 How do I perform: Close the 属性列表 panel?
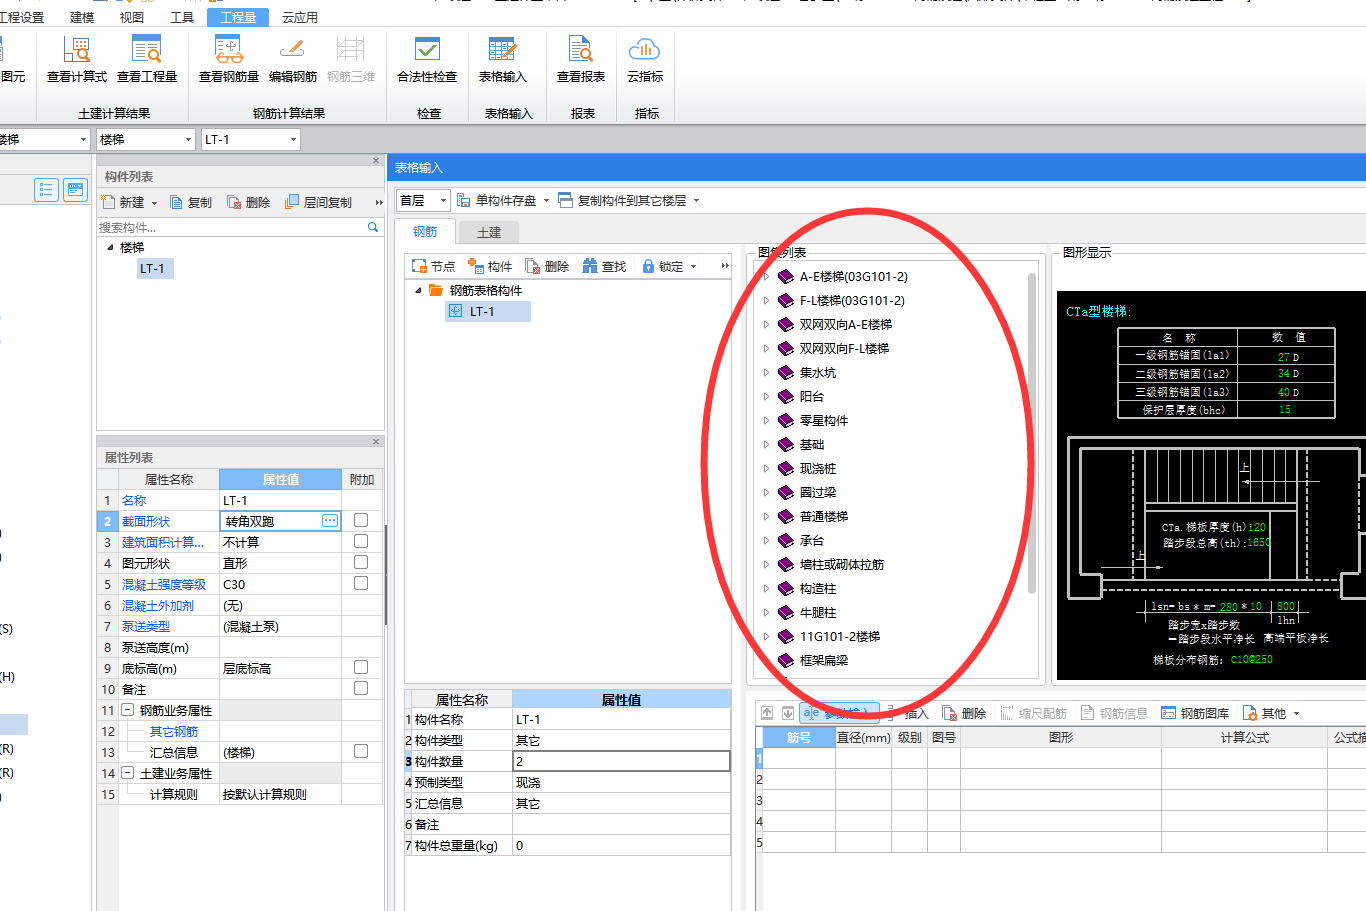376,441
